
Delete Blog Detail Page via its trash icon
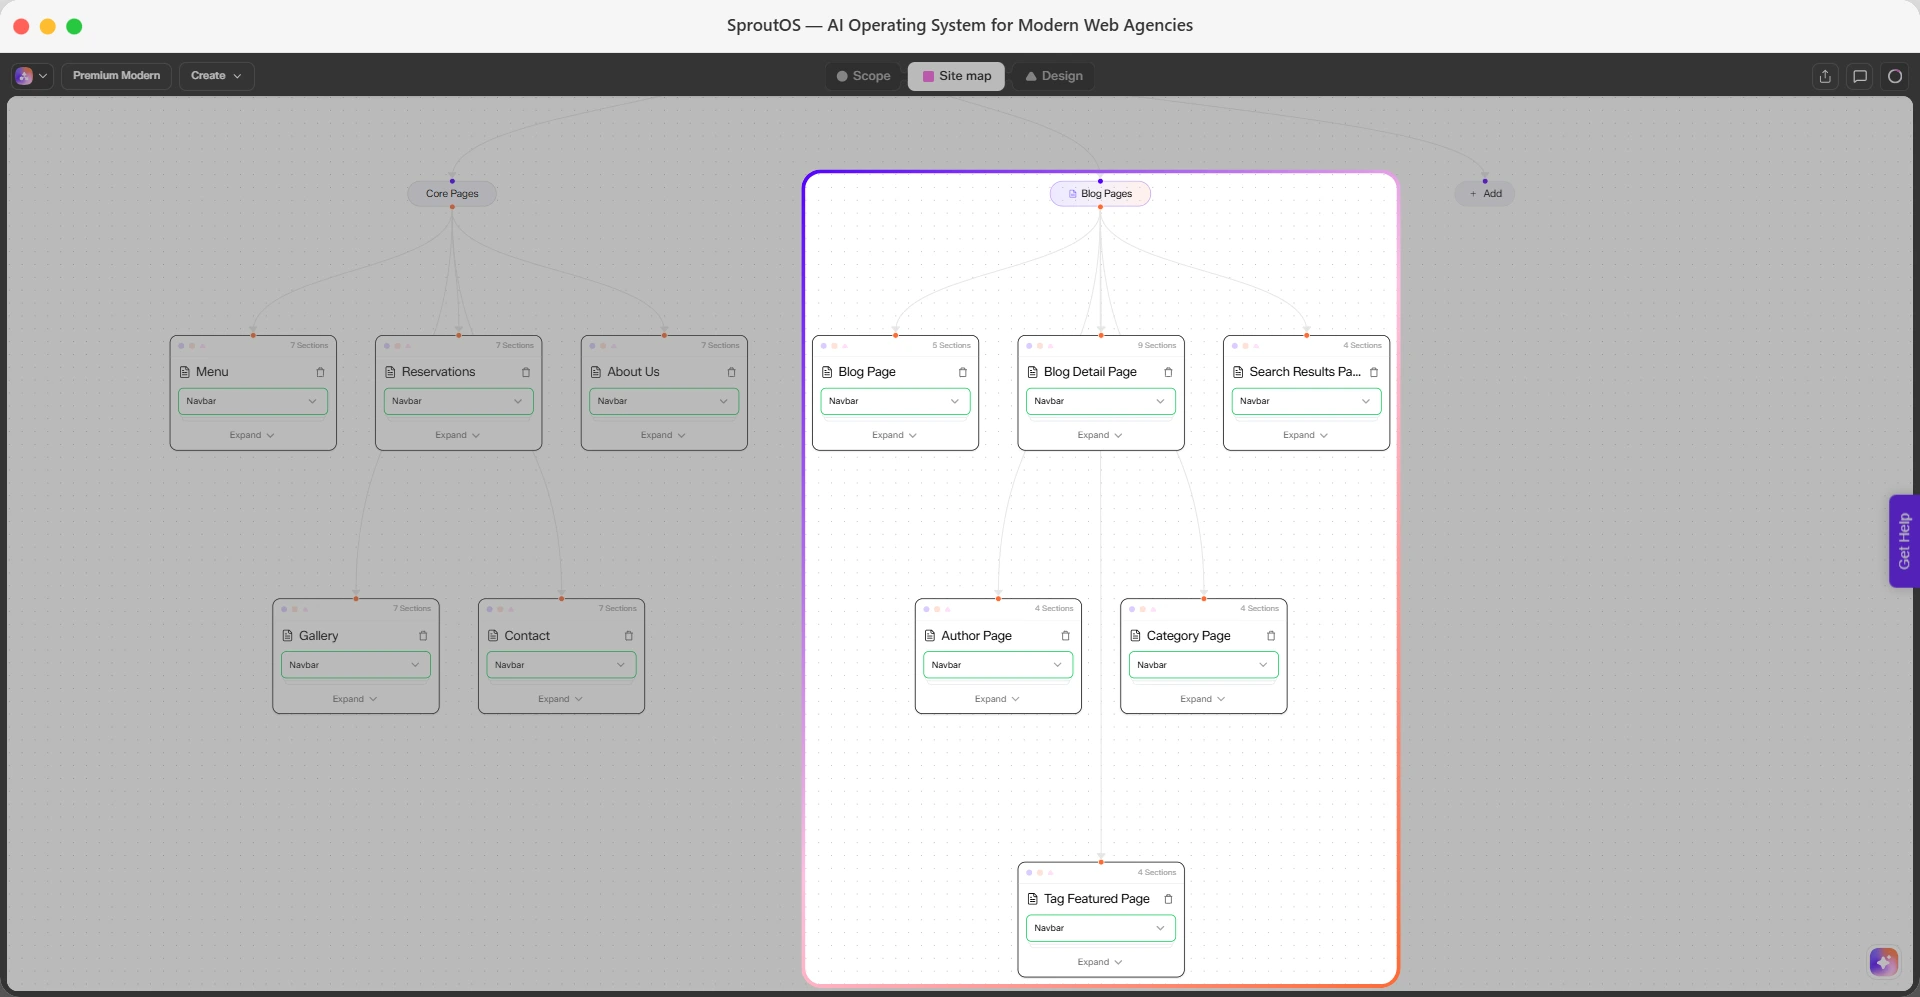pos(1168,372)
